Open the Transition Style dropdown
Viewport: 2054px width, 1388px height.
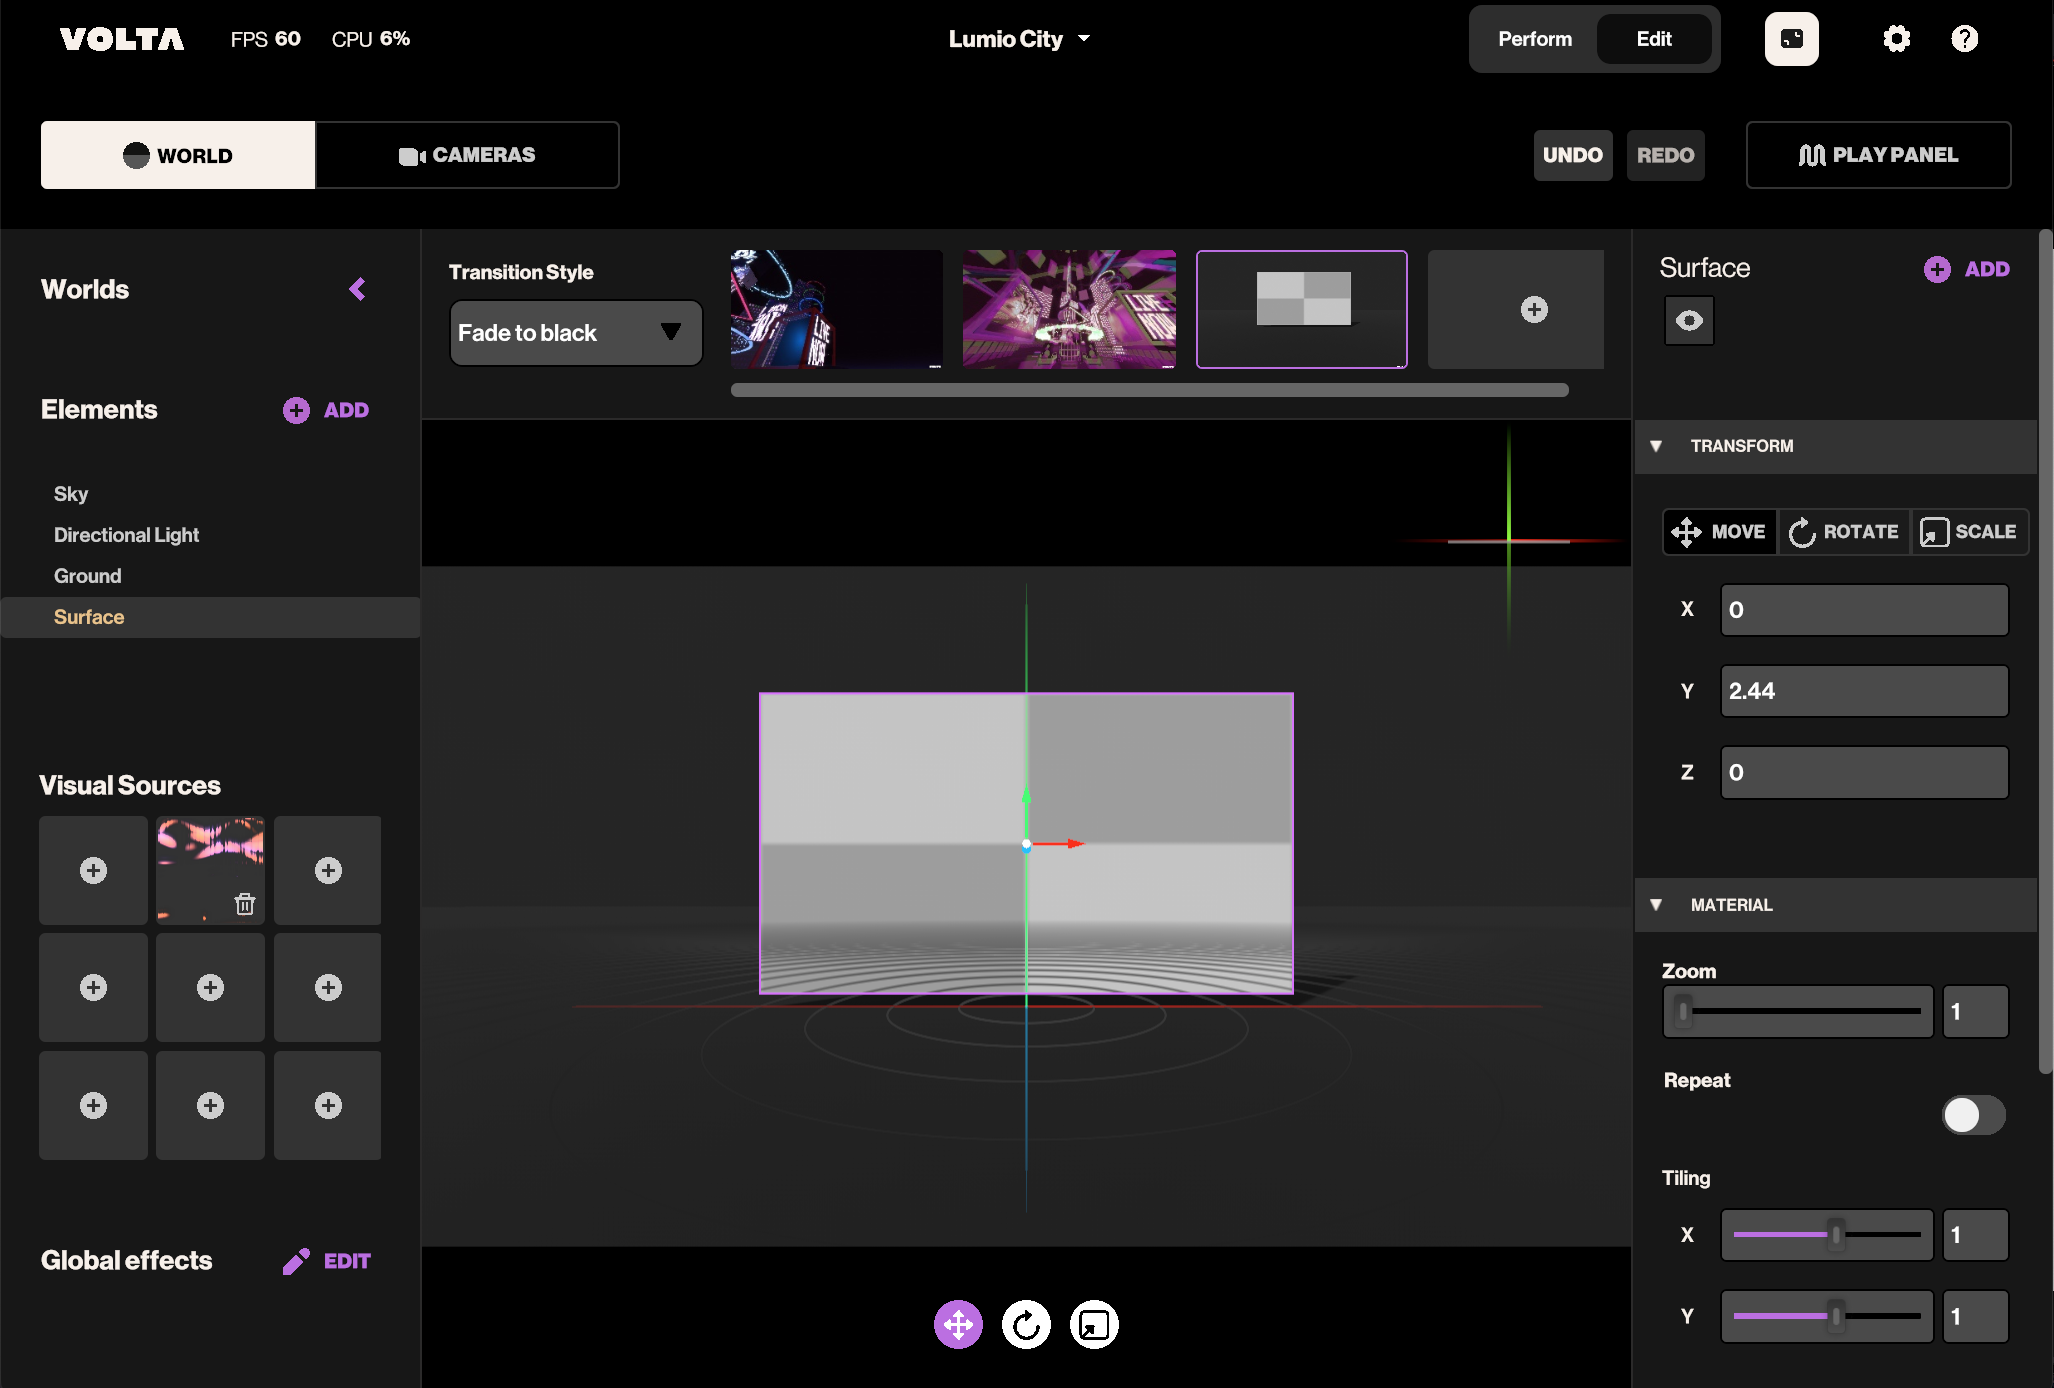(x=575, y=333)
